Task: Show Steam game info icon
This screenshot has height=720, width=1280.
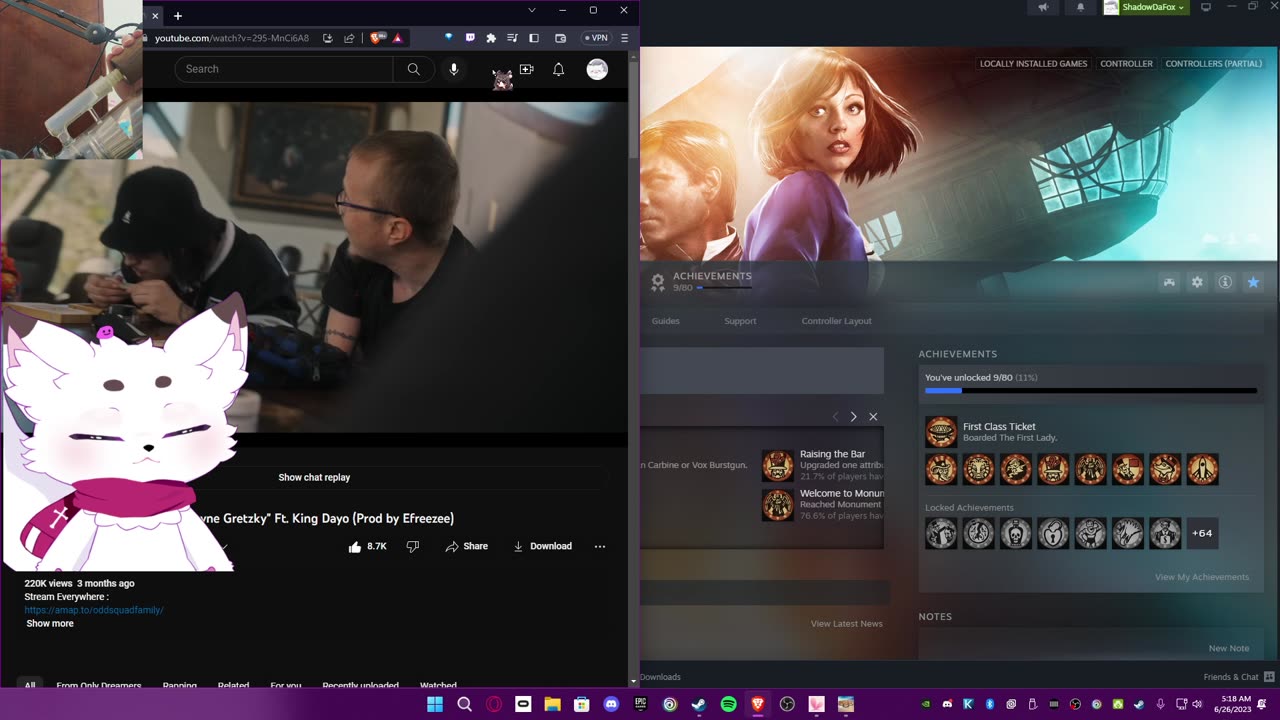Action: point(1225,283)
